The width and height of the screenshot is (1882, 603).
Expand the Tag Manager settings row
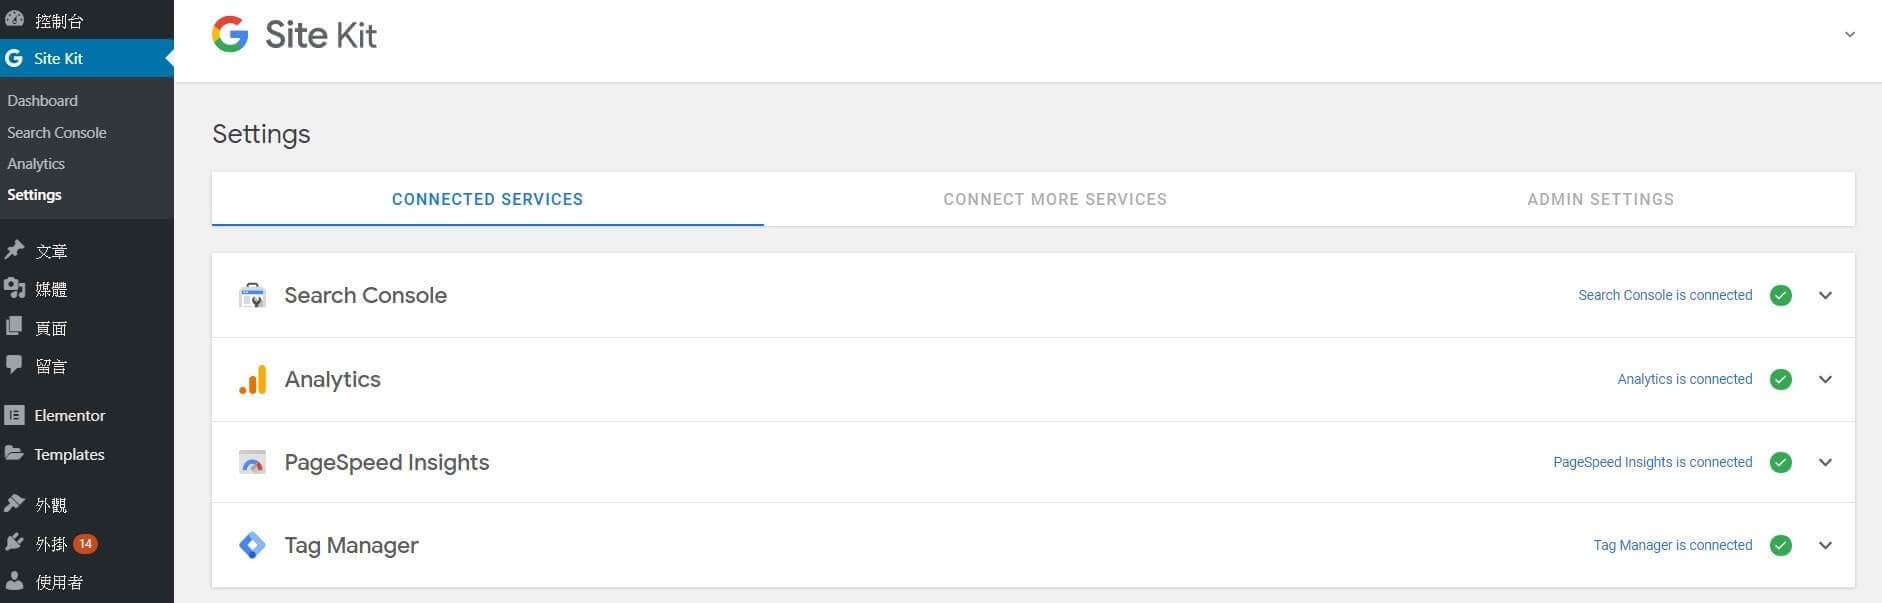tap(1825, 546)
